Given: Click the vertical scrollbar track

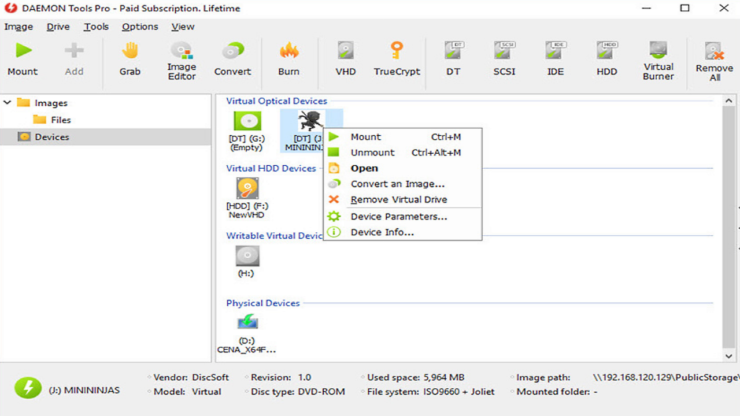Looking at the screenshot, I should [729, 227].
